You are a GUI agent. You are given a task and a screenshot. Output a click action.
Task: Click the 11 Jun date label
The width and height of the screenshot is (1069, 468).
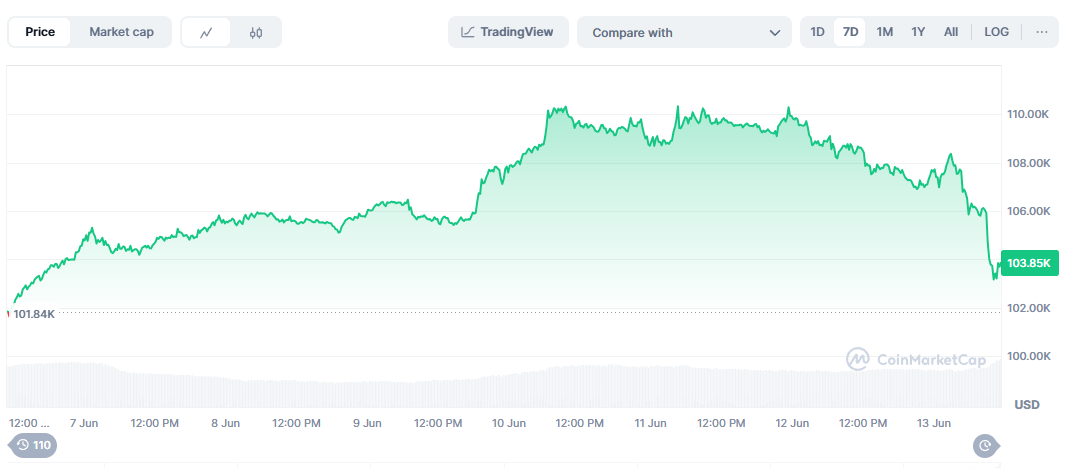(650, 423)
